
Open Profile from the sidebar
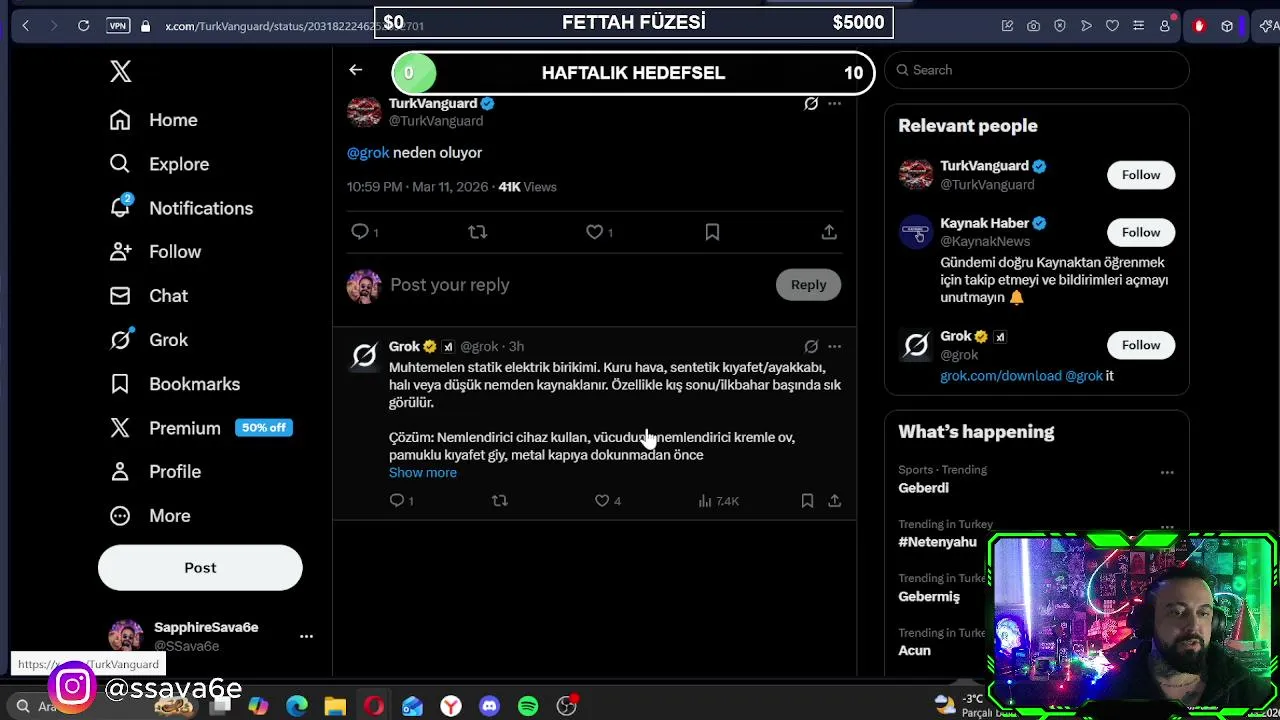coord(156,472)
